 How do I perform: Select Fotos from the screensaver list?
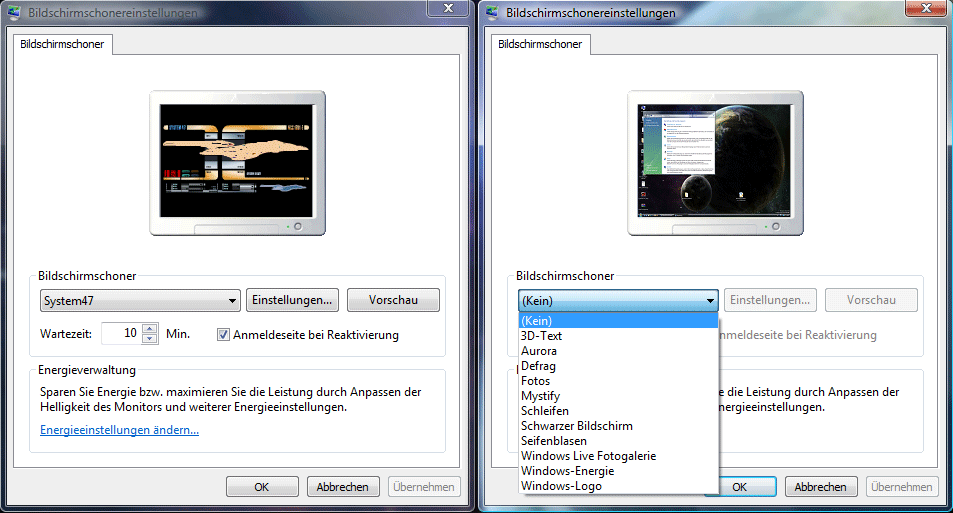coord(618,381)
